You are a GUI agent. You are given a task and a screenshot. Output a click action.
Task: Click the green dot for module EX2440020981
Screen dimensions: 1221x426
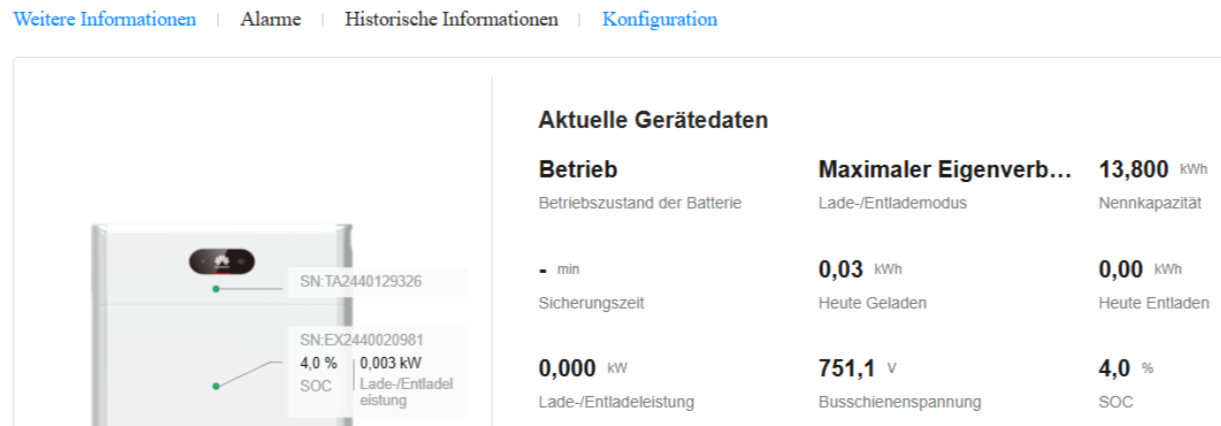pyautogui.click(x=215, y=386)
